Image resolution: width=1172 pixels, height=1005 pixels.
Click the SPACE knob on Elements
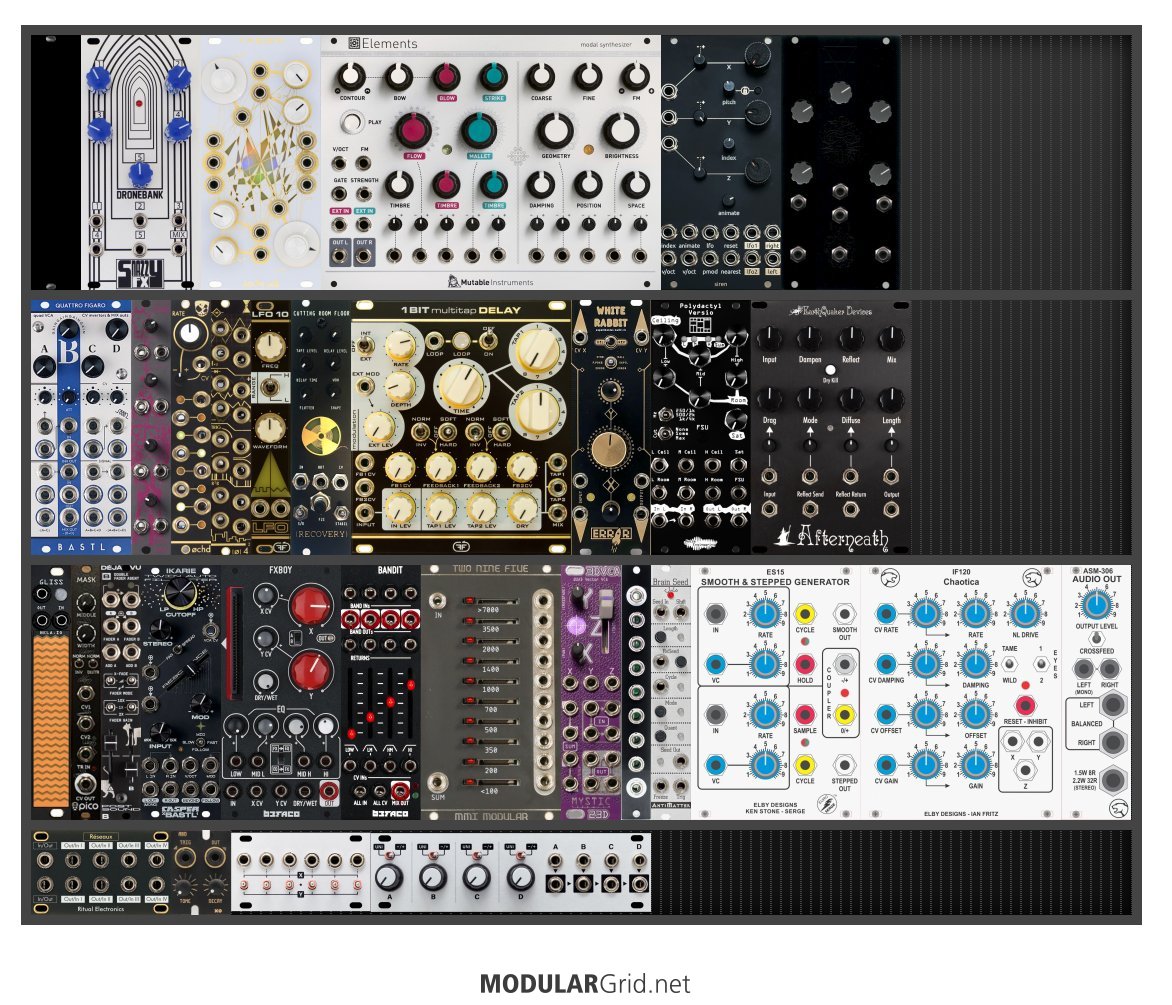(635, 185)
